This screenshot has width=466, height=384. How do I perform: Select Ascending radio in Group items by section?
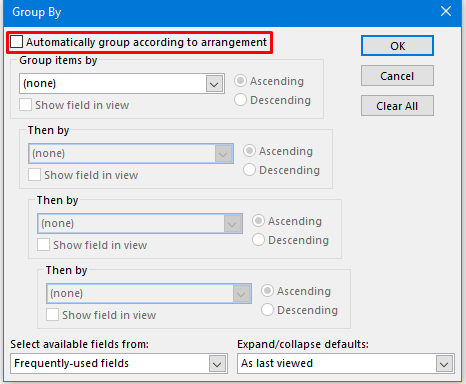point(240,81)
